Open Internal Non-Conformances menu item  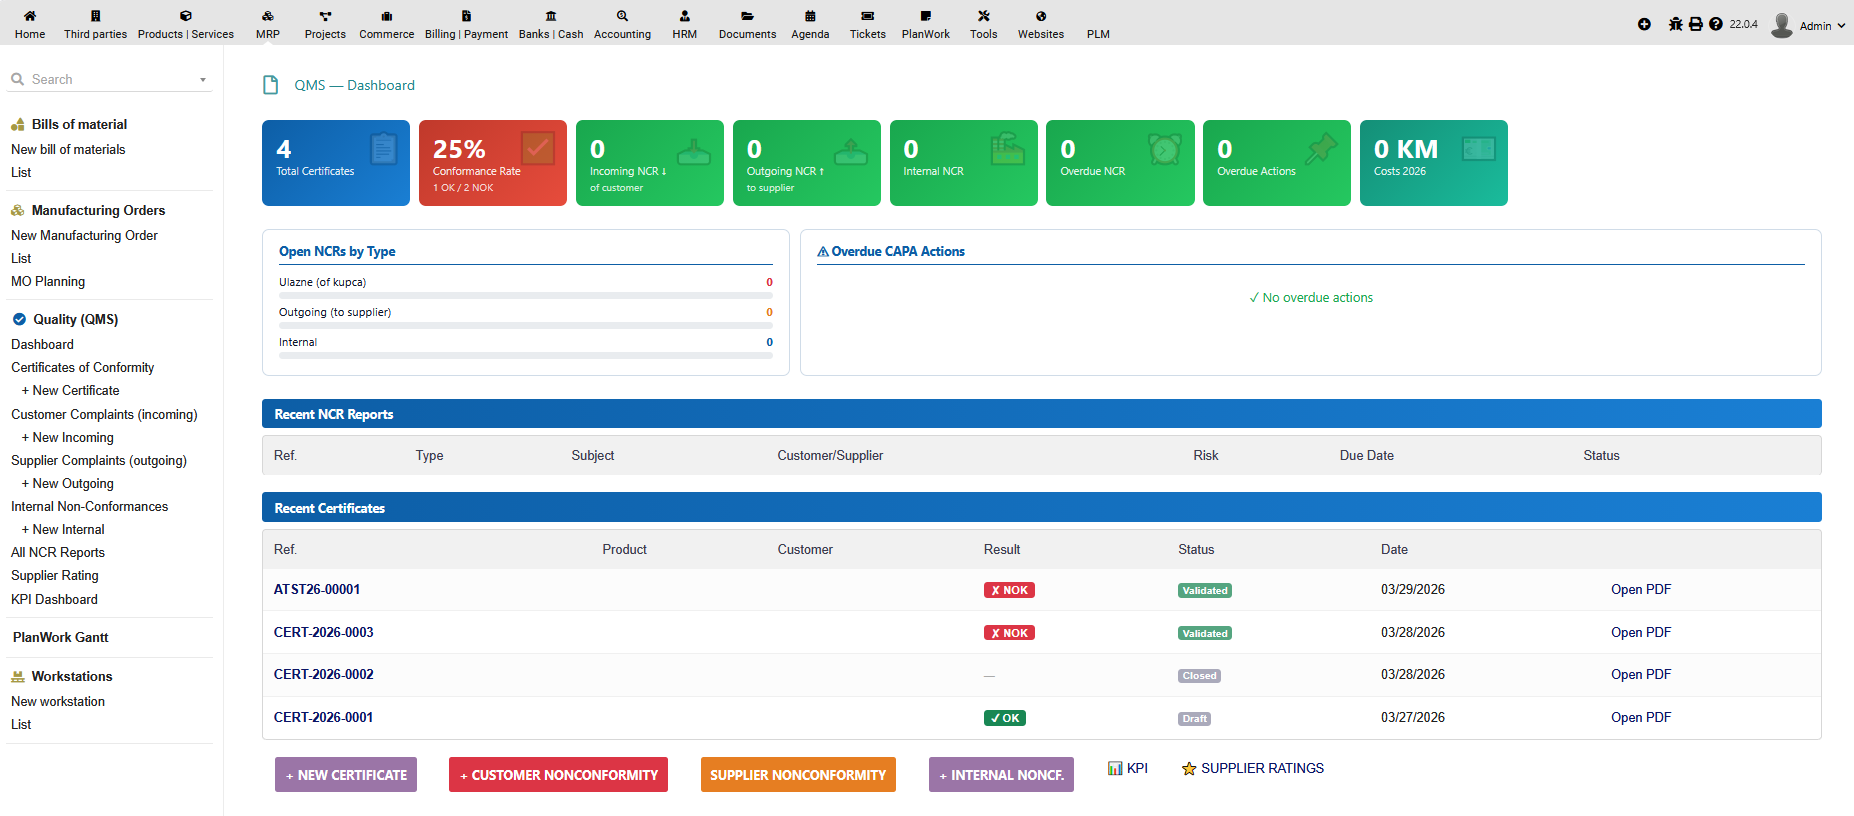(x=90, y=507)
